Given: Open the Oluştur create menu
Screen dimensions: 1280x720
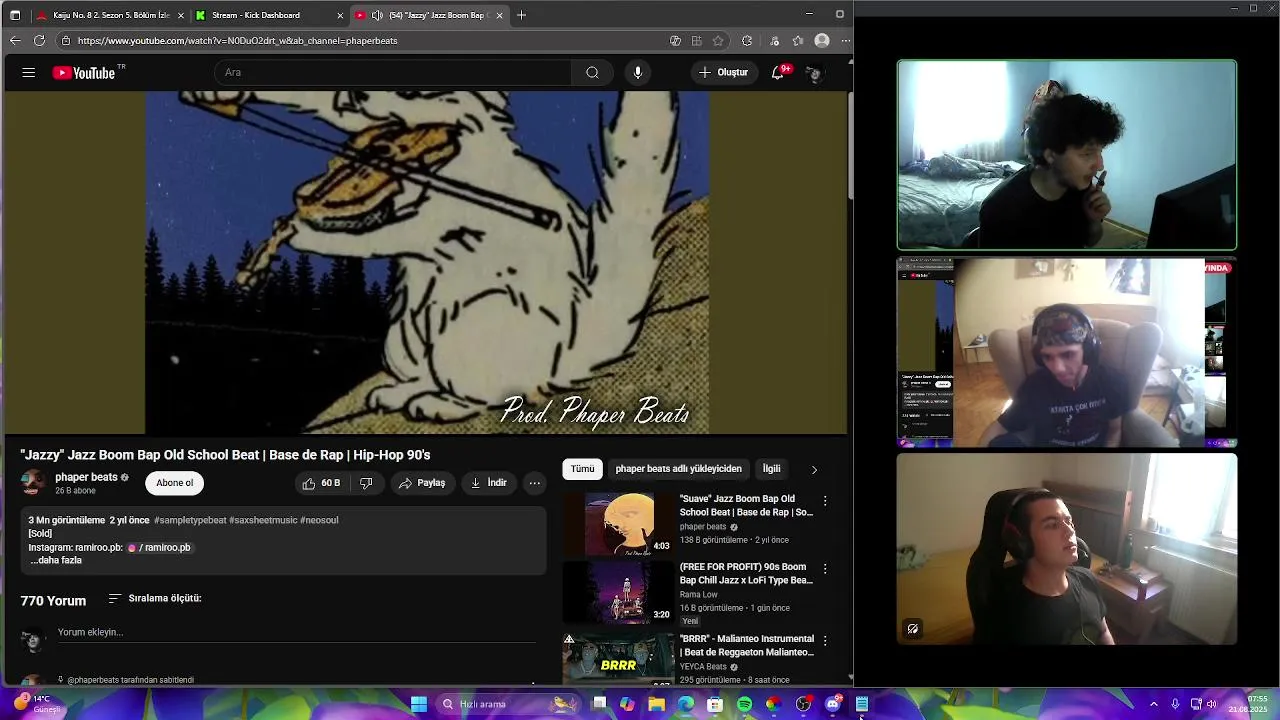Looking at the screenshot, I should (724, 72).
